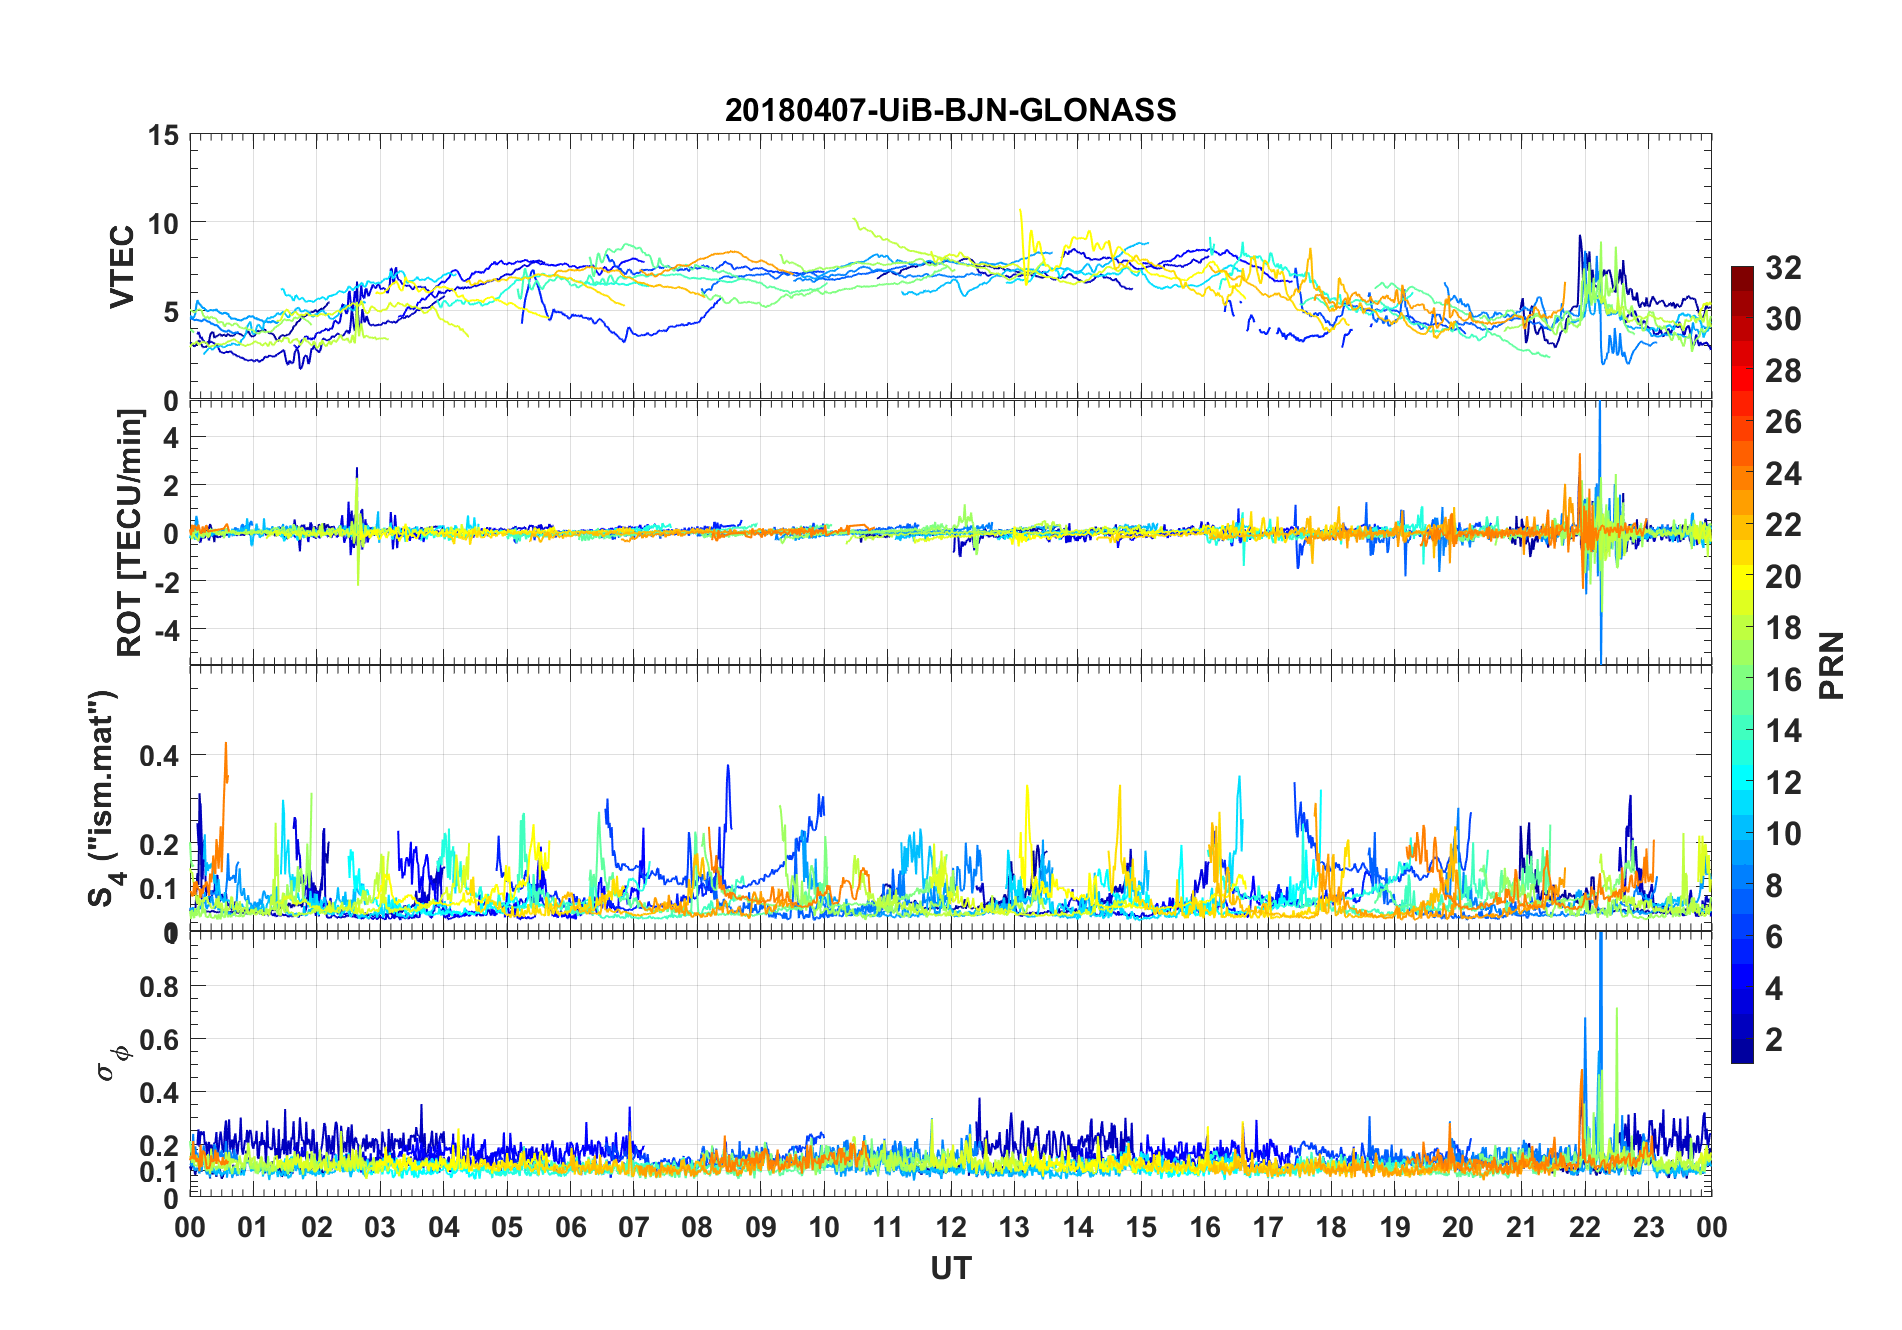Select hour 03 on the UT axis
Image resolution: width=1902 pixels, height=1330 pixels.
point(380,1227)
